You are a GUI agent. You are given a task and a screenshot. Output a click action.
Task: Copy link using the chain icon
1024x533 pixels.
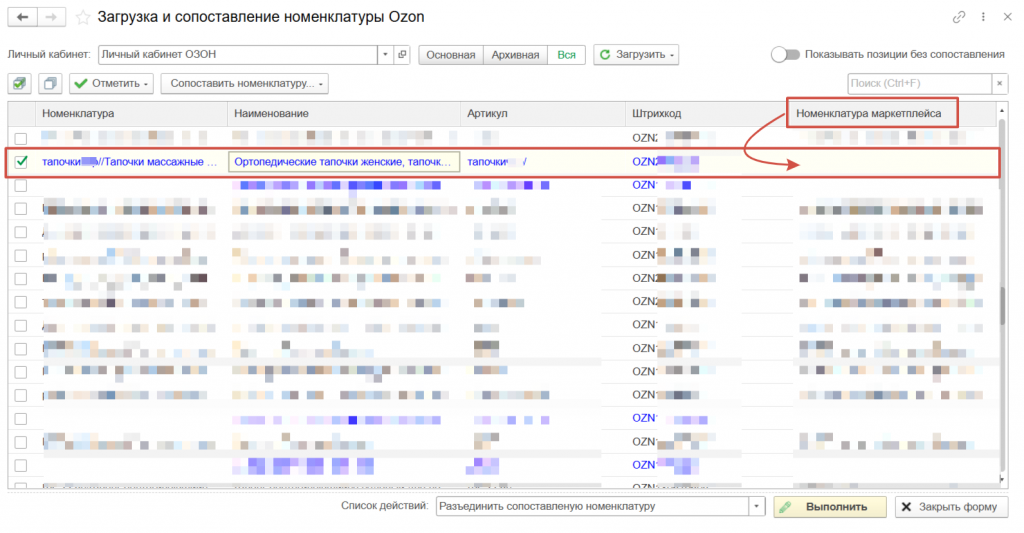(x=960, y=17)
